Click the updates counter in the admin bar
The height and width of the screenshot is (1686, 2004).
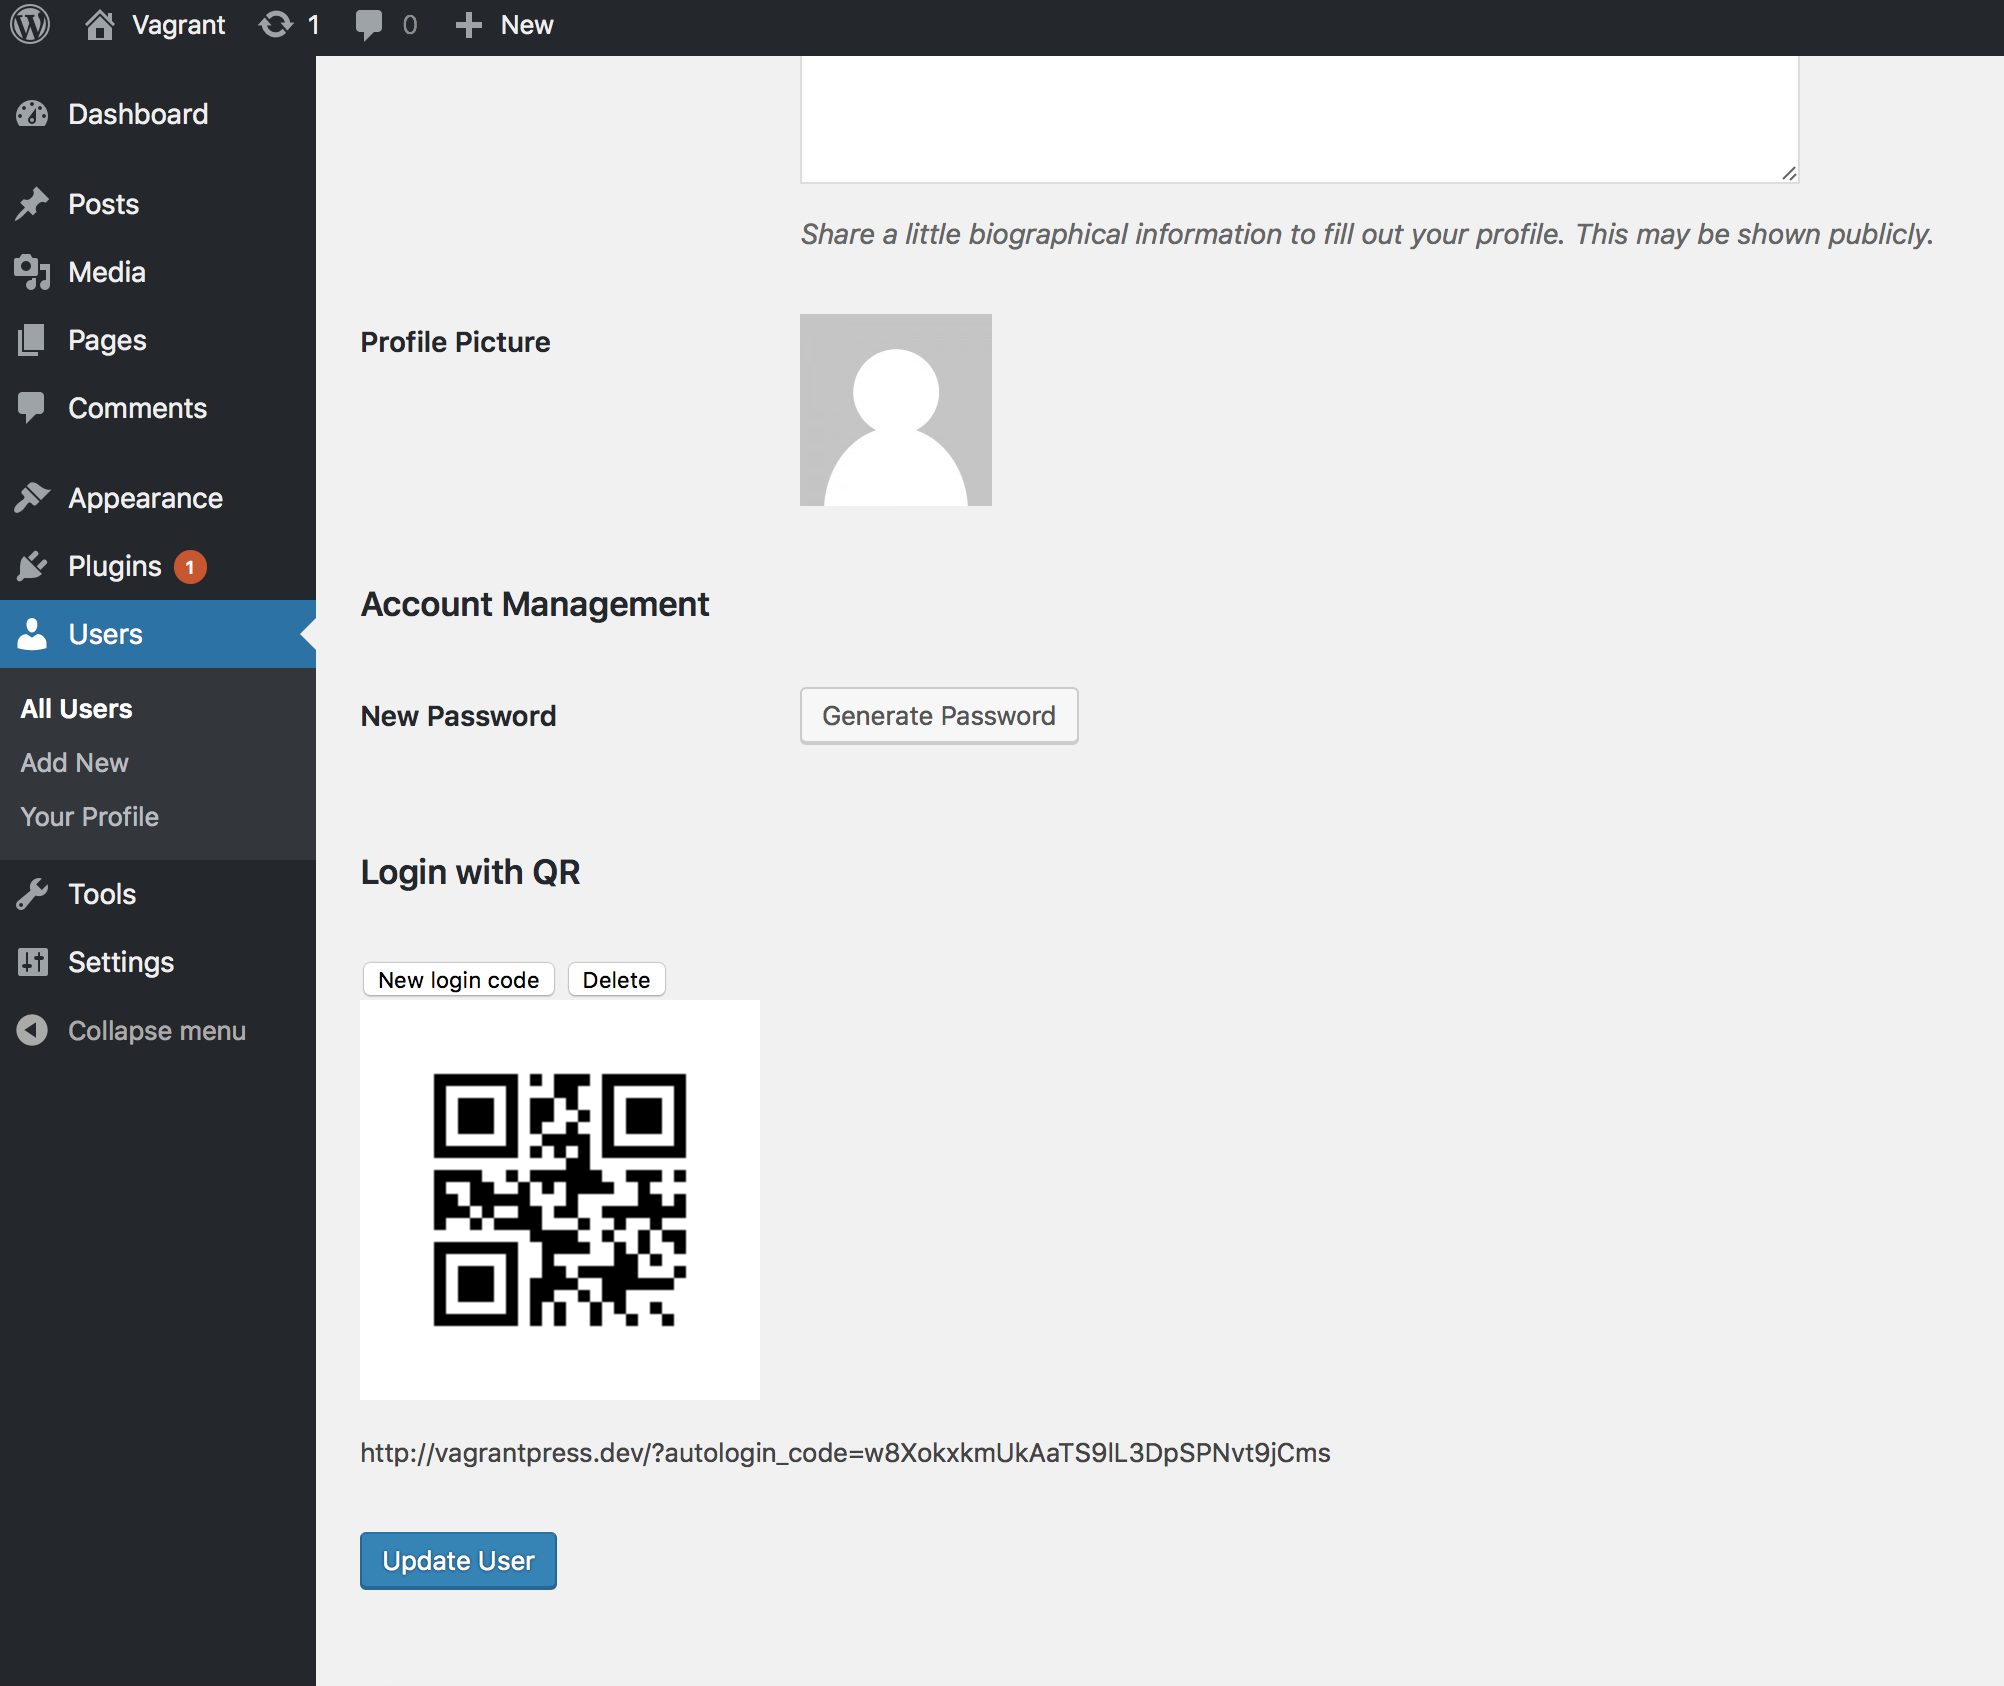pyautogui.click(x=288, y=24)
